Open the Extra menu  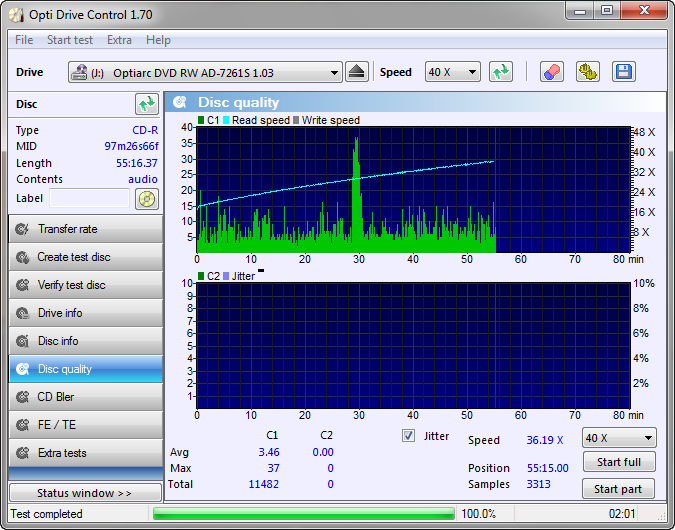click(119, 40)
